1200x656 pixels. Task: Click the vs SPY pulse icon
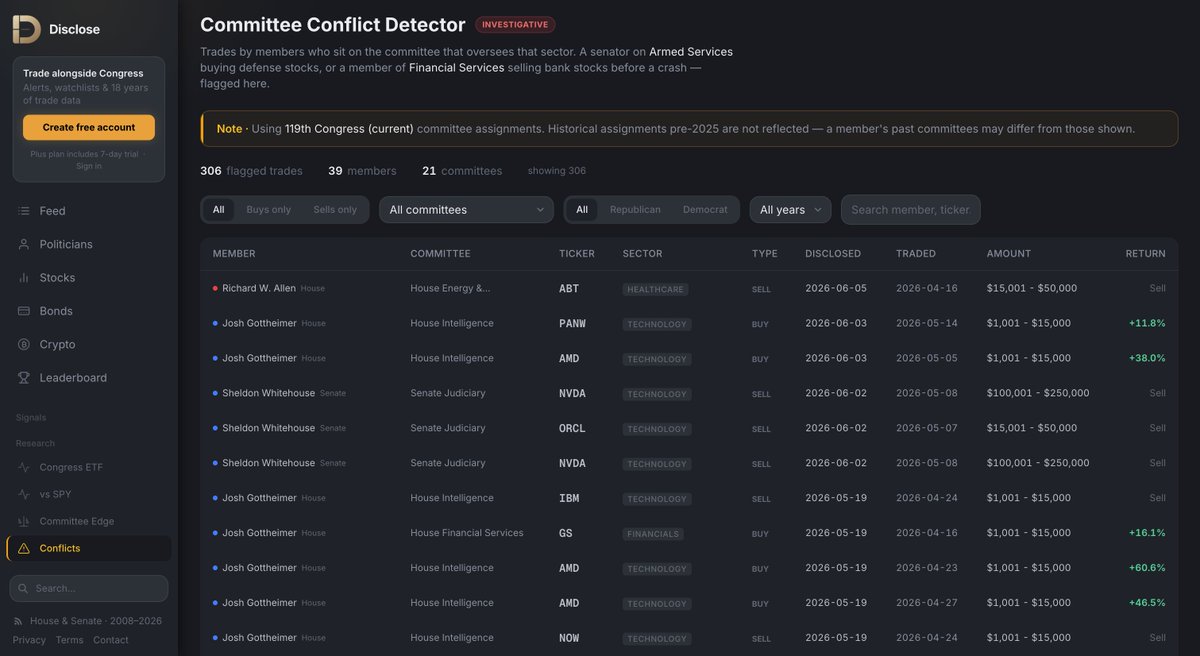(24, 494)
